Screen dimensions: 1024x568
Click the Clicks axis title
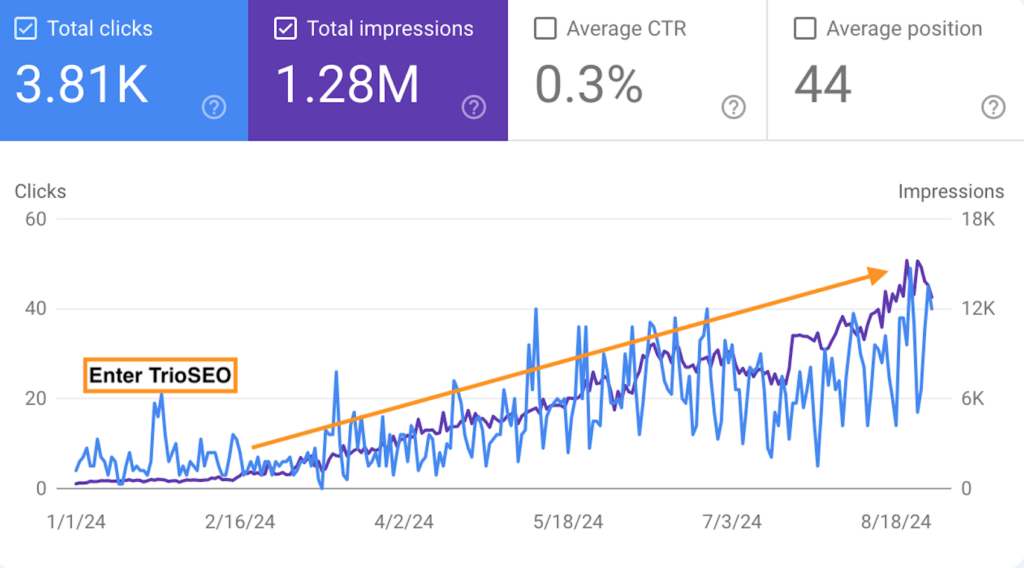click(x=40, y=191)
